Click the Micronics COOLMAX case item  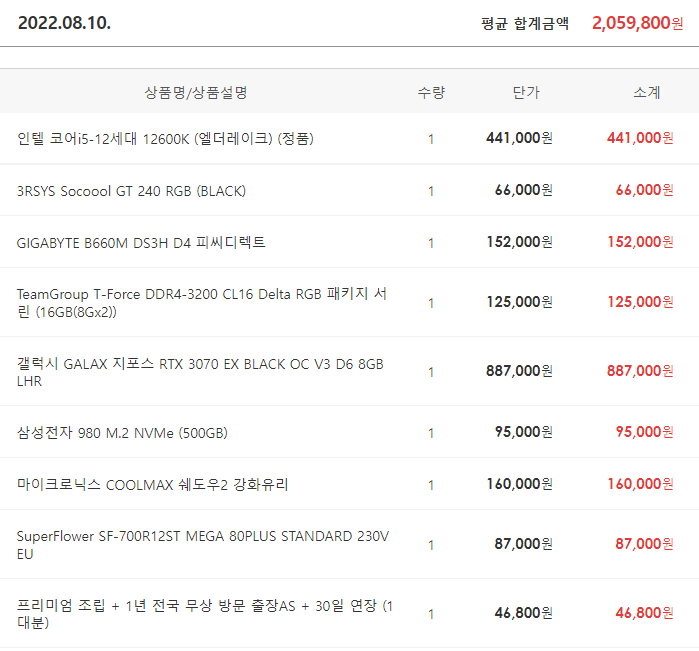[x=152, y=484]
